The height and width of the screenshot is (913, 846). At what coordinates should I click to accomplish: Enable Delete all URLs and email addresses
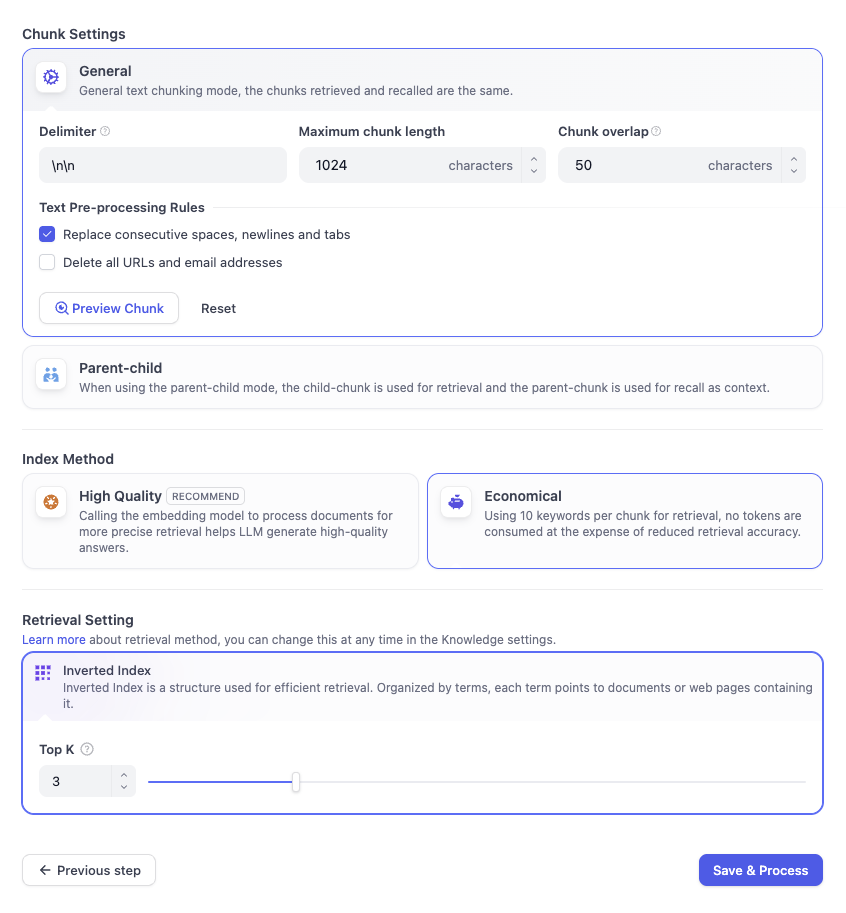click(x=47, y=263)
